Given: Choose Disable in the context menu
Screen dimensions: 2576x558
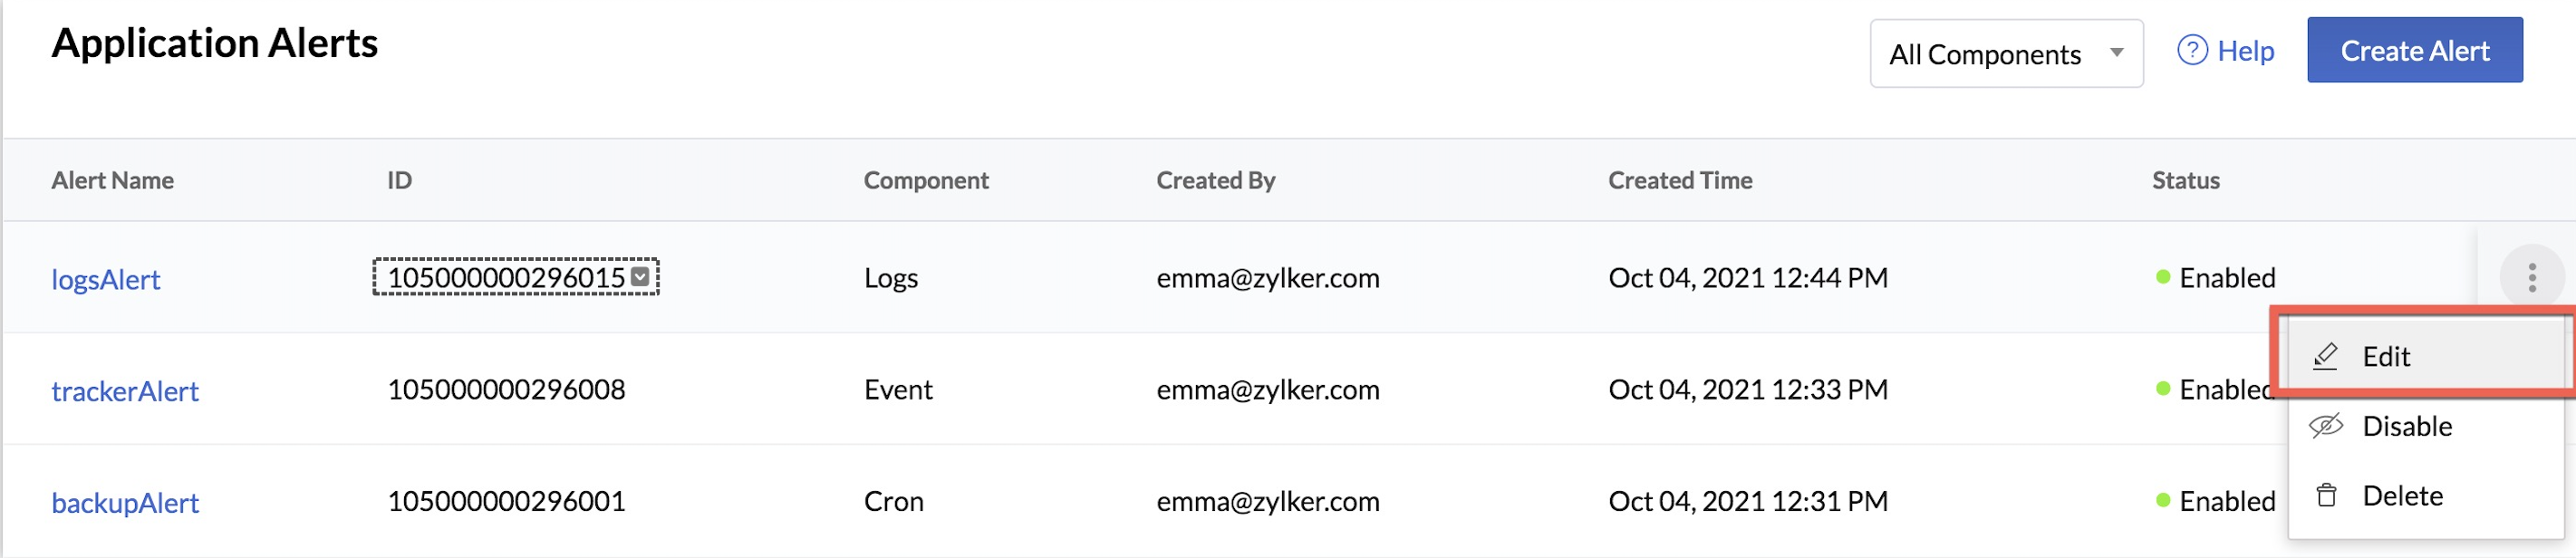Looking at the screenshot, I should tap(2406, 426).
